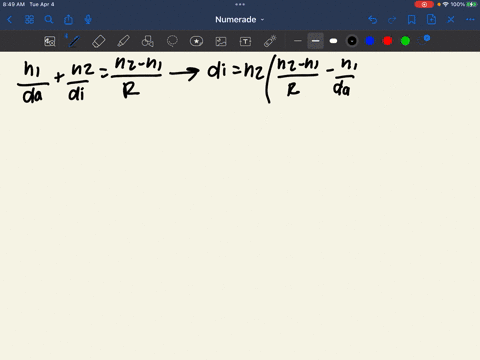The height and width of the screenshot is (360, 480).
Task: Pick the black pen color
Action: coord(352,41)
